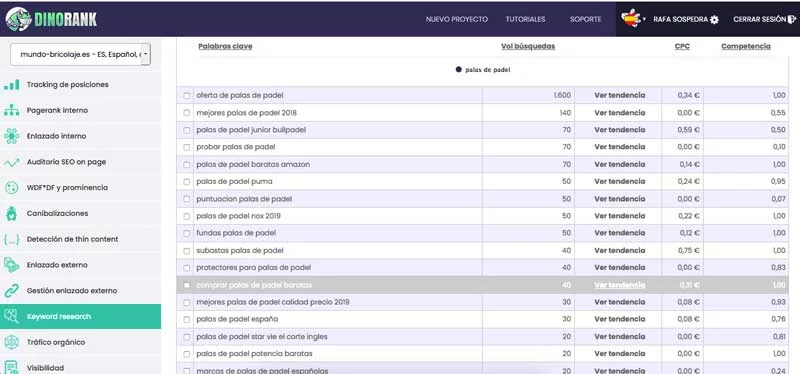This screenshot has width=800, height=374.
Task: Click Ver tendencia for 'palas de padel puma'
Action: [x=619, y=182]
